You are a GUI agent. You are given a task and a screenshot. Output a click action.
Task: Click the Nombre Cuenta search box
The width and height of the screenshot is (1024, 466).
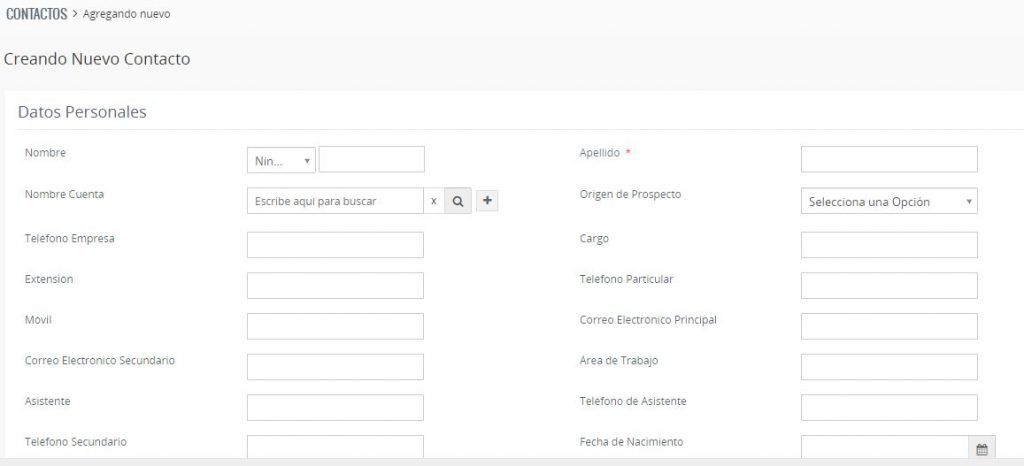coord(334,201)
